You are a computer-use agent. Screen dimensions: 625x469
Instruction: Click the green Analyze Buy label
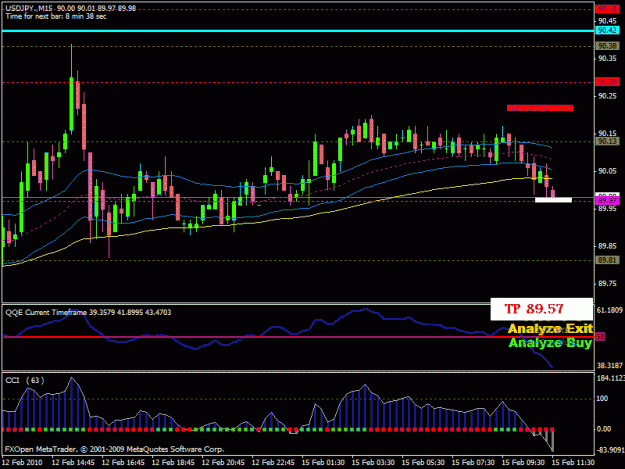[550, 343]
